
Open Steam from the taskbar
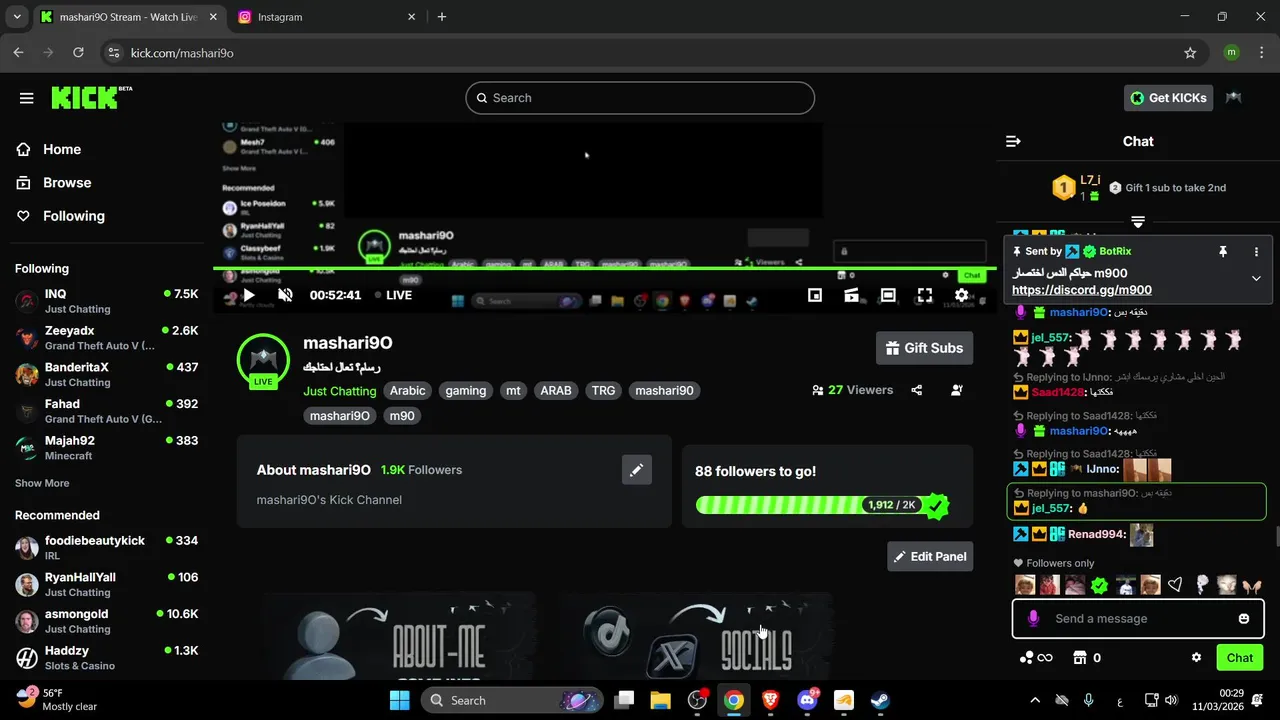point(880,700)
